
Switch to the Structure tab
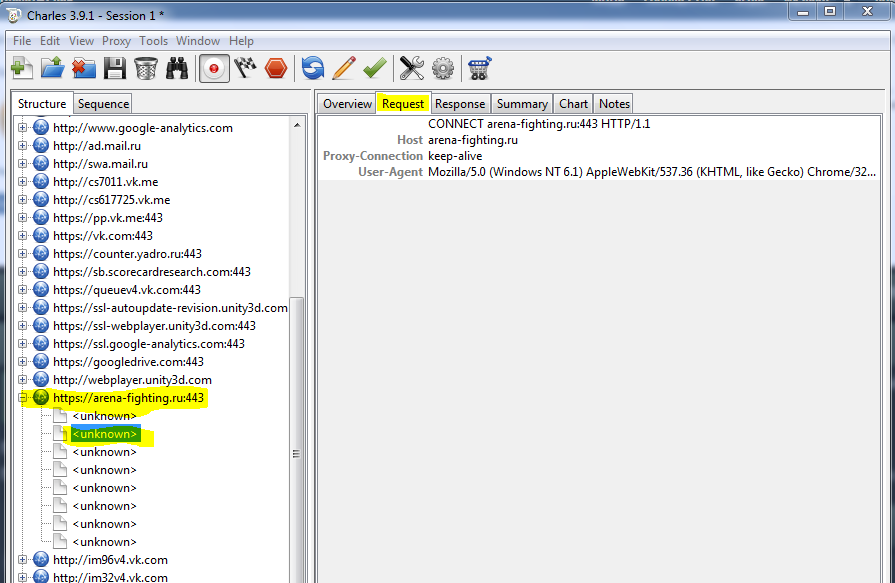(42, 104)
